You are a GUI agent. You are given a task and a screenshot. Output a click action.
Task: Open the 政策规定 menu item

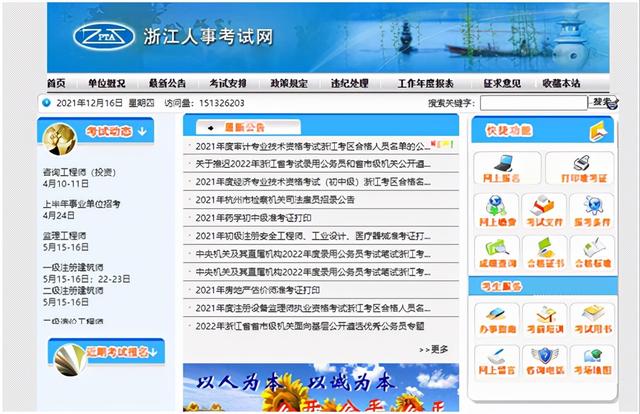tap(289, 83)
